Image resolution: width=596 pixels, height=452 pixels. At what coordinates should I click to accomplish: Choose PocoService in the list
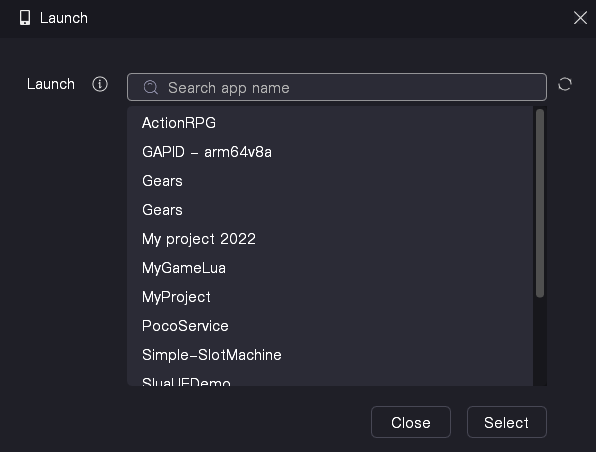330,326
